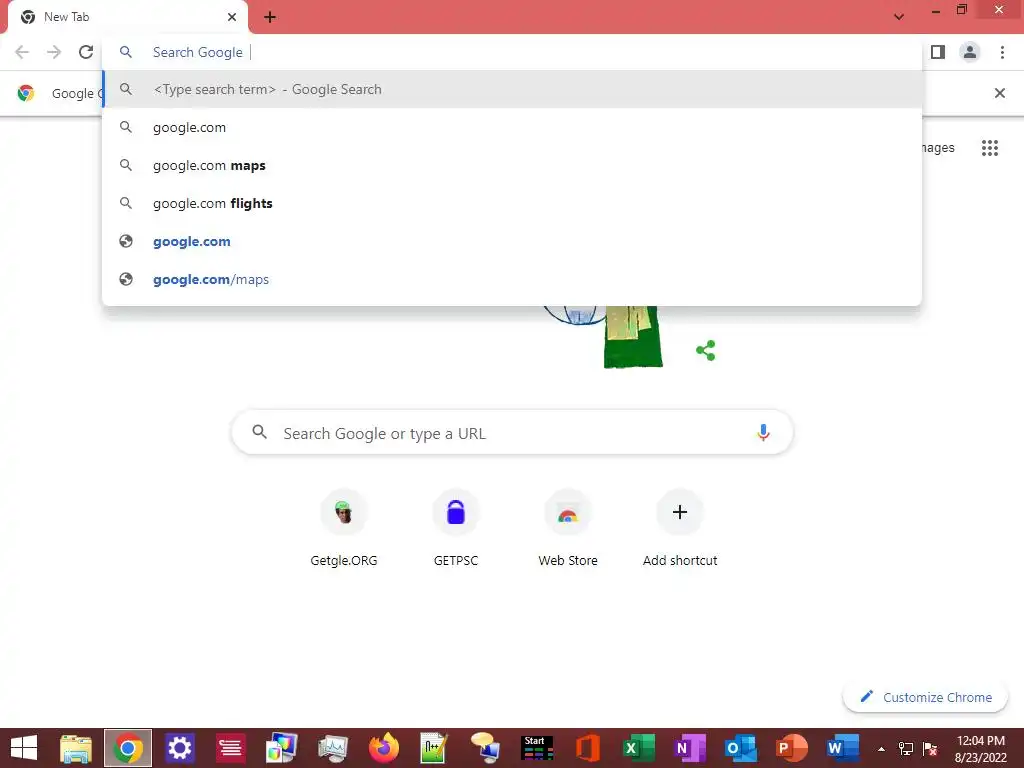Open the Office taskbar icon

click(x=588, y=748)
